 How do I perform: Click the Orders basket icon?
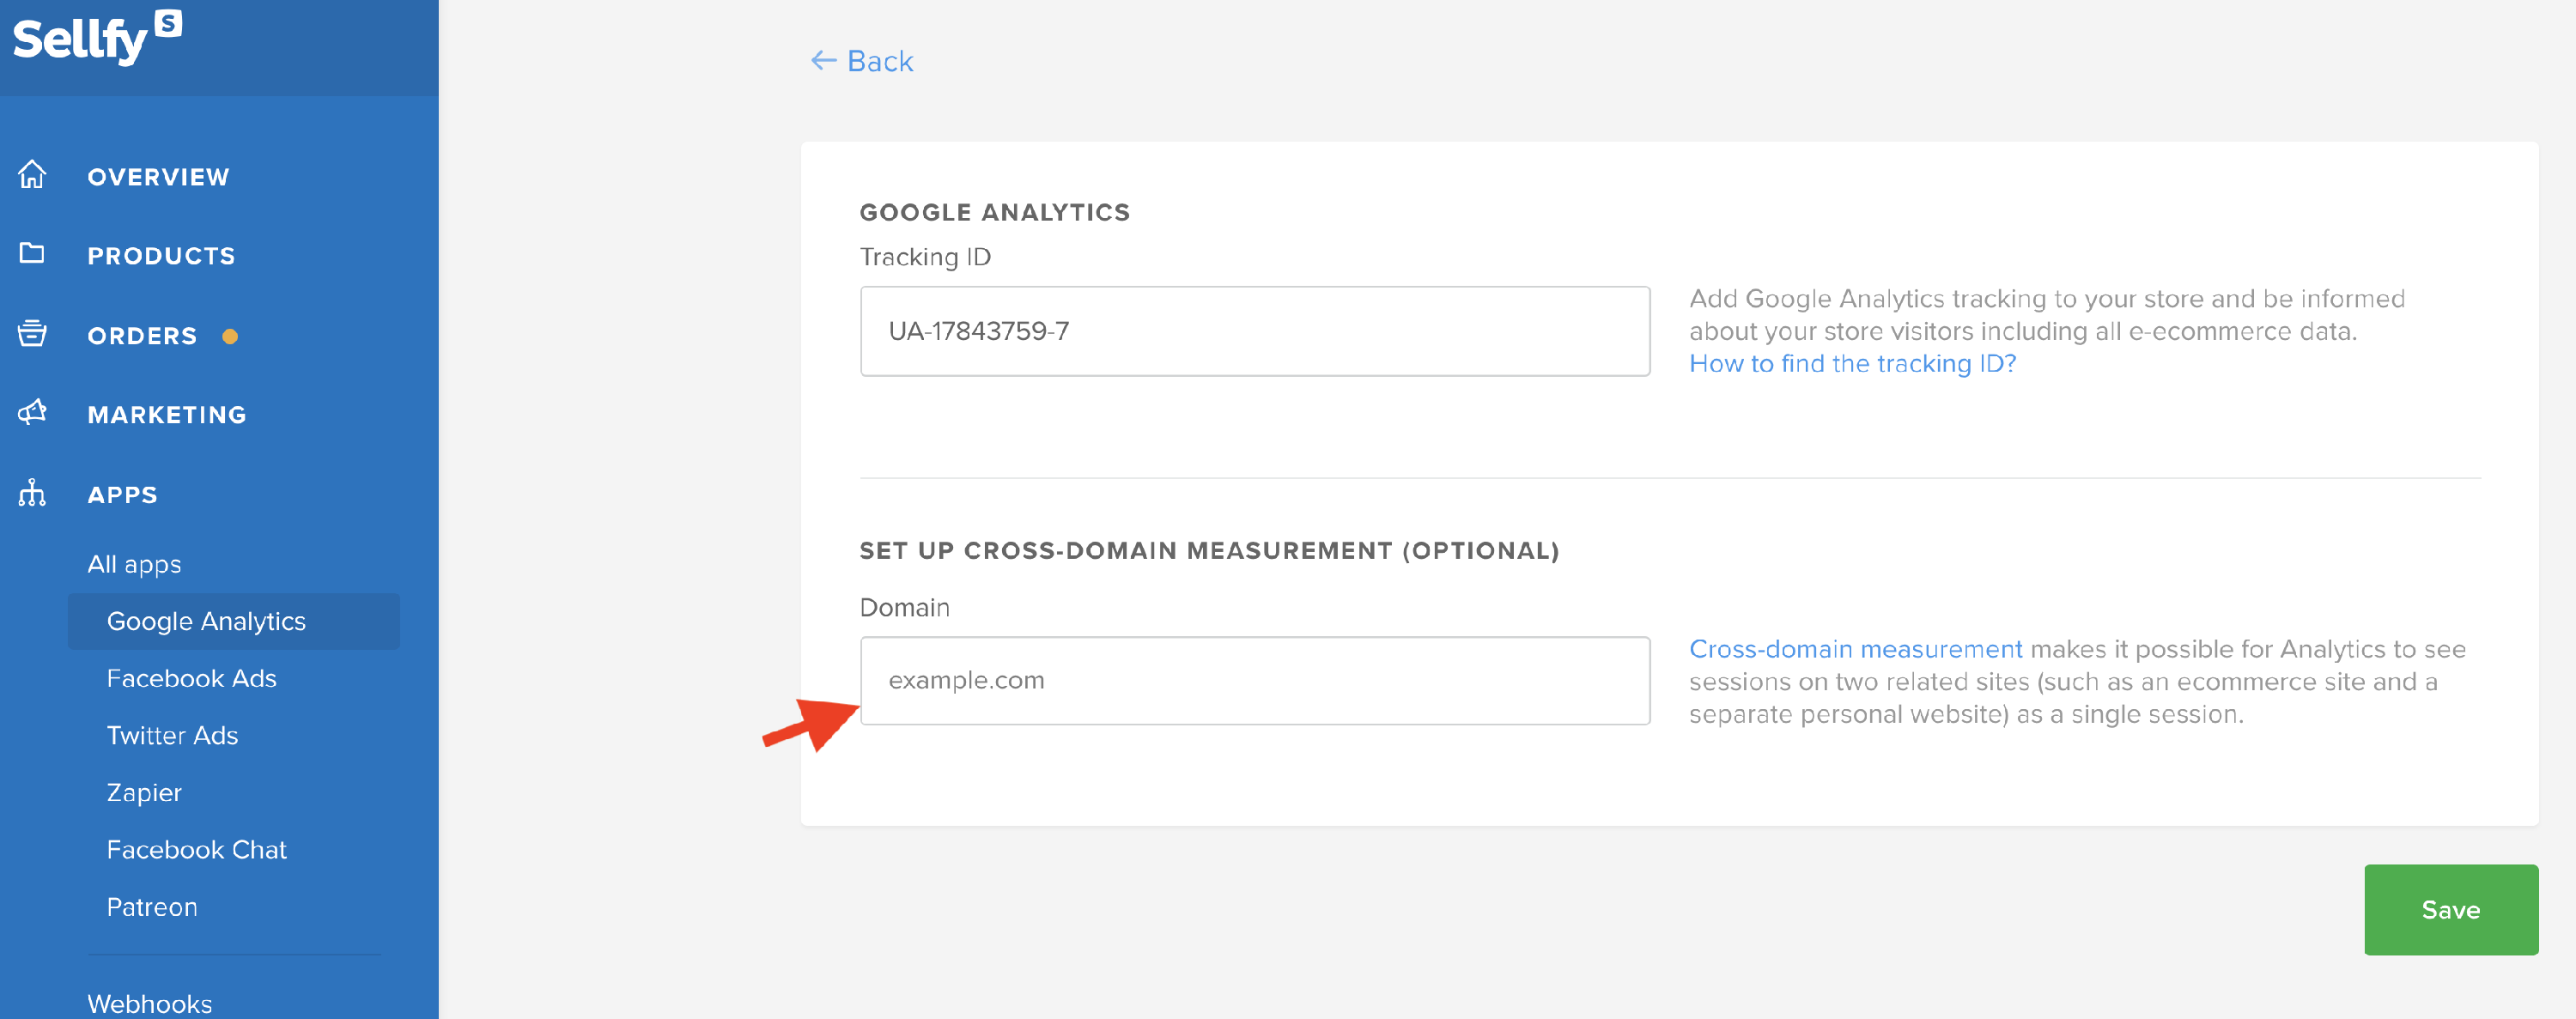[x=32, y=334]
